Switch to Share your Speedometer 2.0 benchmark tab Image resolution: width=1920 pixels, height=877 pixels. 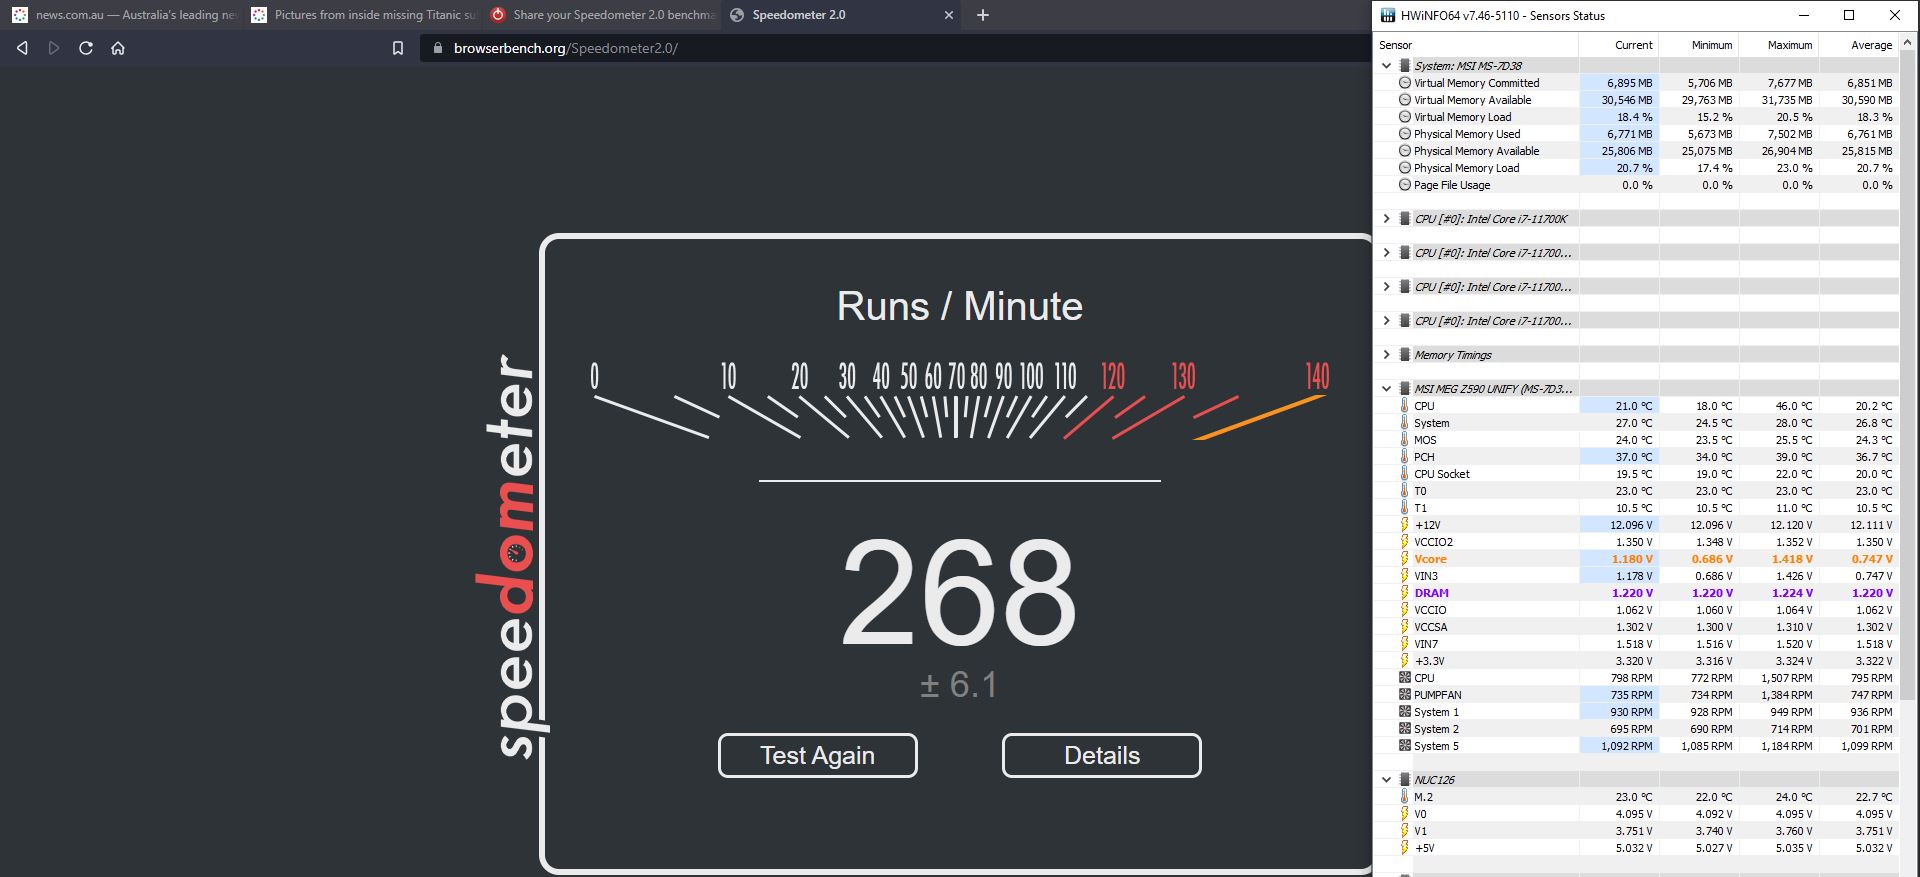point(601,15)
